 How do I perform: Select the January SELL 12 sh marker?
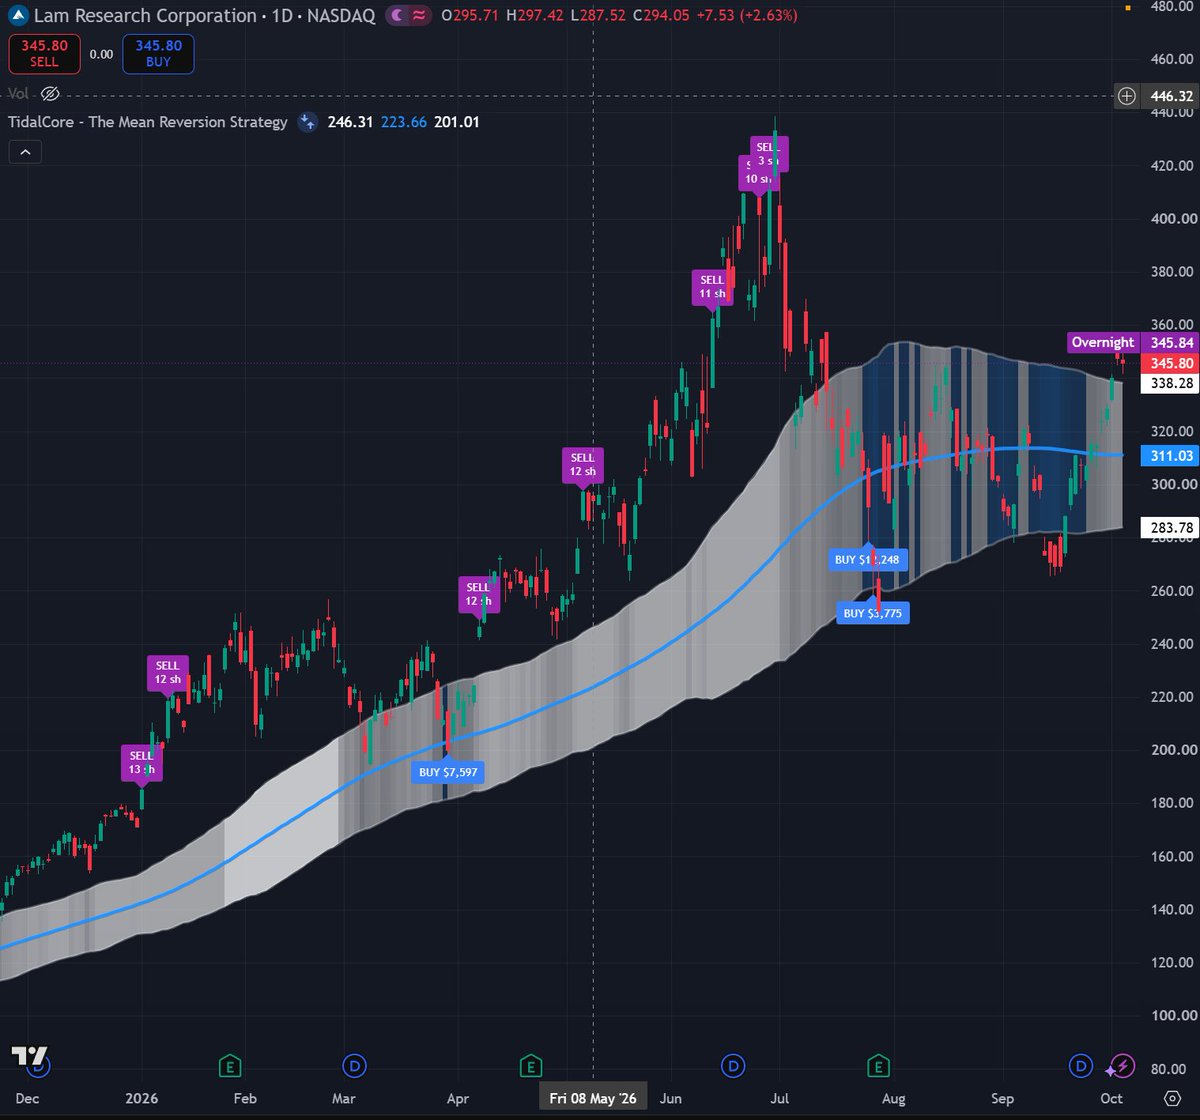(x=167, y=672)
